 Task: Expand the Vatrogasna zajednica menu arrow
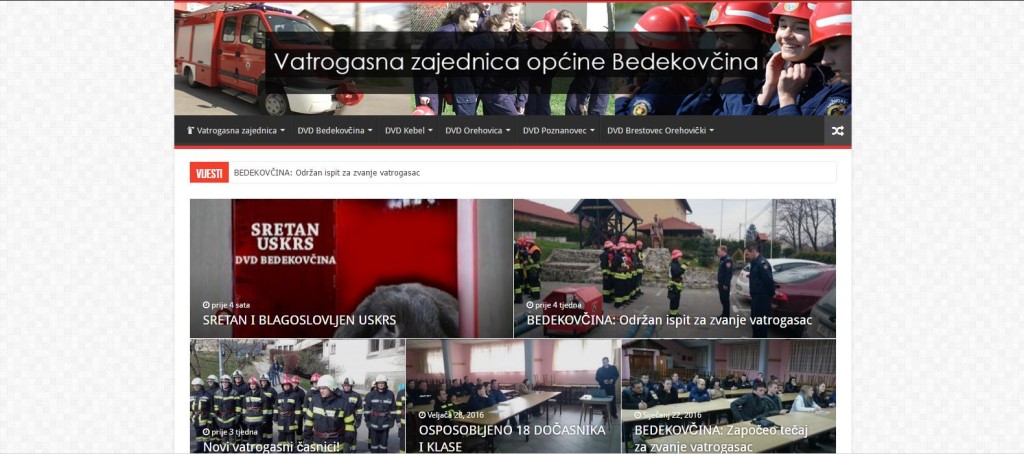(283, 131)
